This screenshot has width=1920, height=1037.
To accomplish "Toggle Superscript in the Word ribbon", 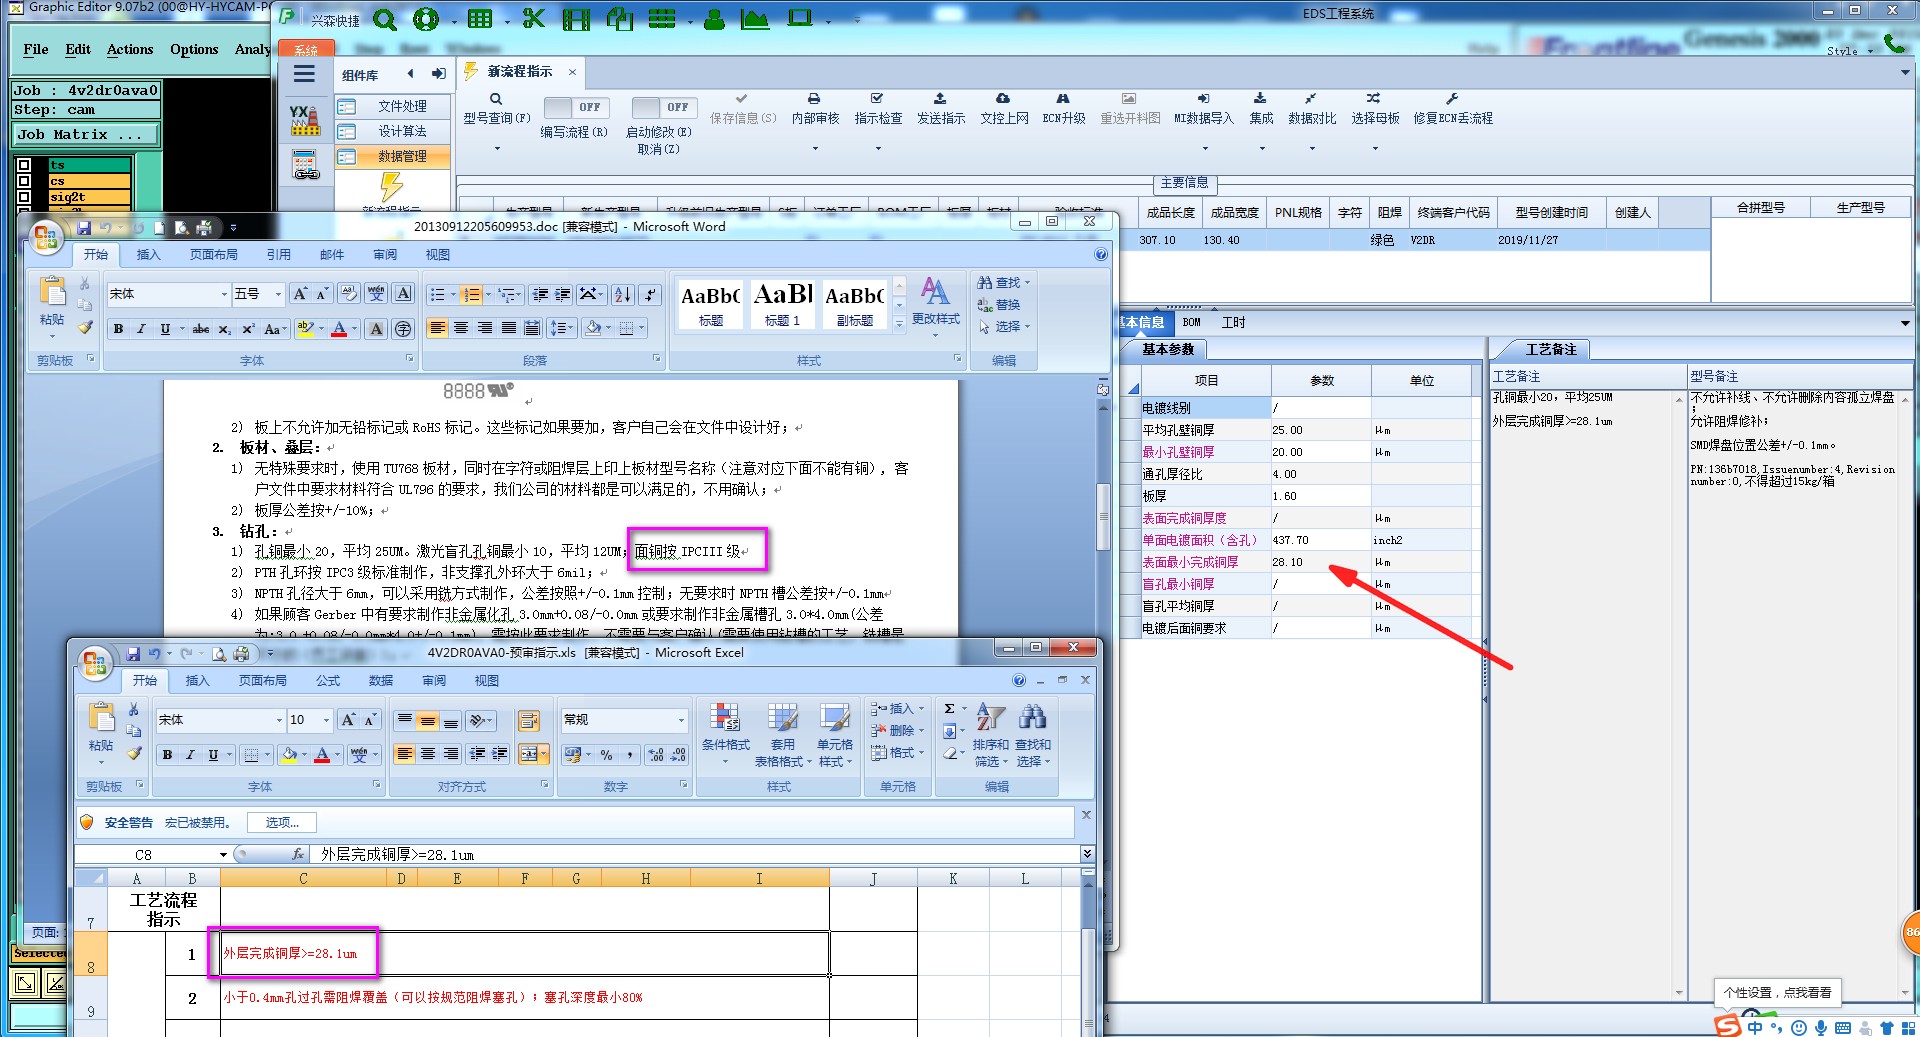I will (x=249, y=328).
